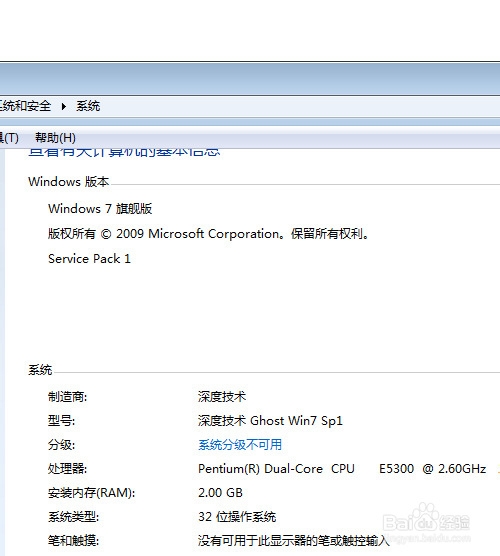Screen dimensions: 500x556
Task: Click the 深度技术 Ghost Win7 Sp1 value
Action: point(270,421)
